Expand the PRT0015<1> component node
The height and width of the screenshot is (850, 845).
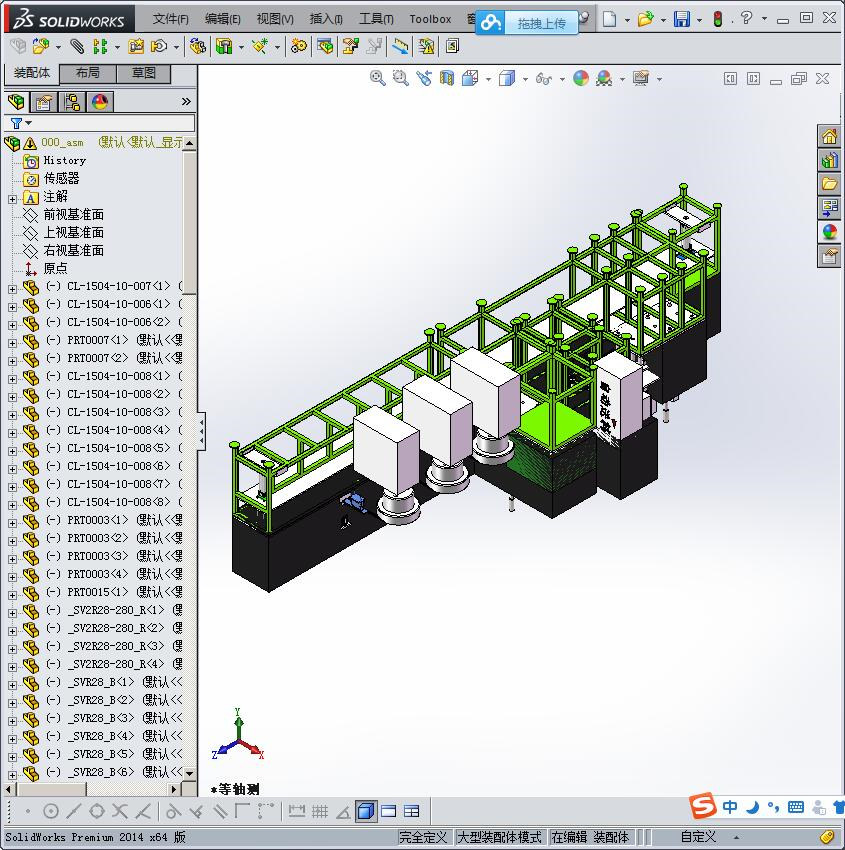point(12,595)
